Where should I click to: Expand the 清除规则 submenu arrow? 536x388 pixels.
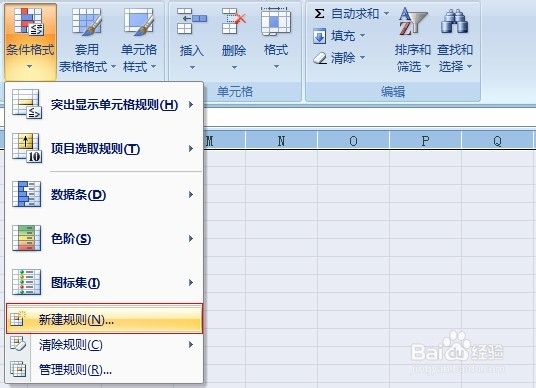[191, 345]
